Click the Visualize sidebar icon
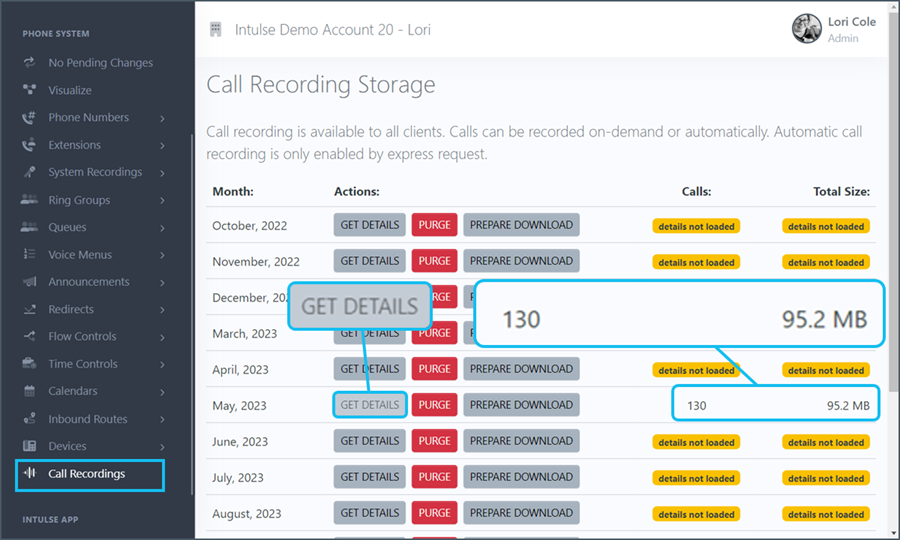The image size is (900, 540). [29, 90]
